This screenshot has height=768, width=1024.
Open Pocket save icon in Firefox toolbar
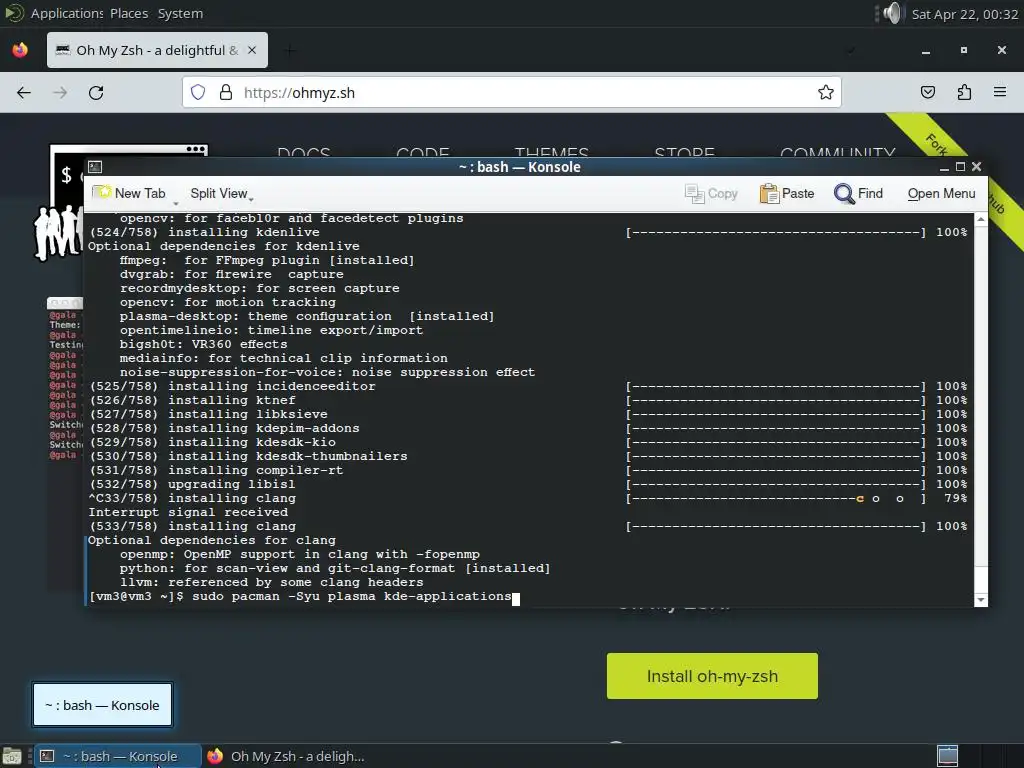click(927, 93)
